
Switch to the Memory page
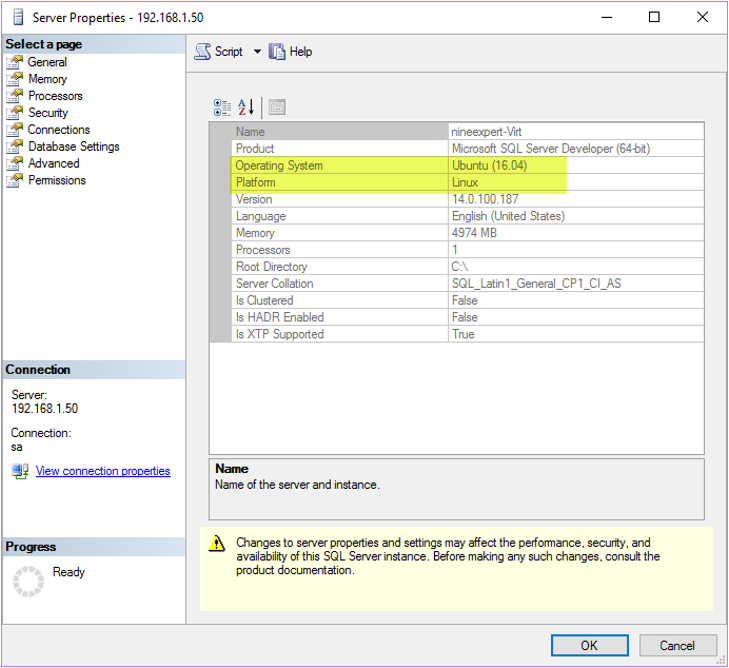click(47, 79)
